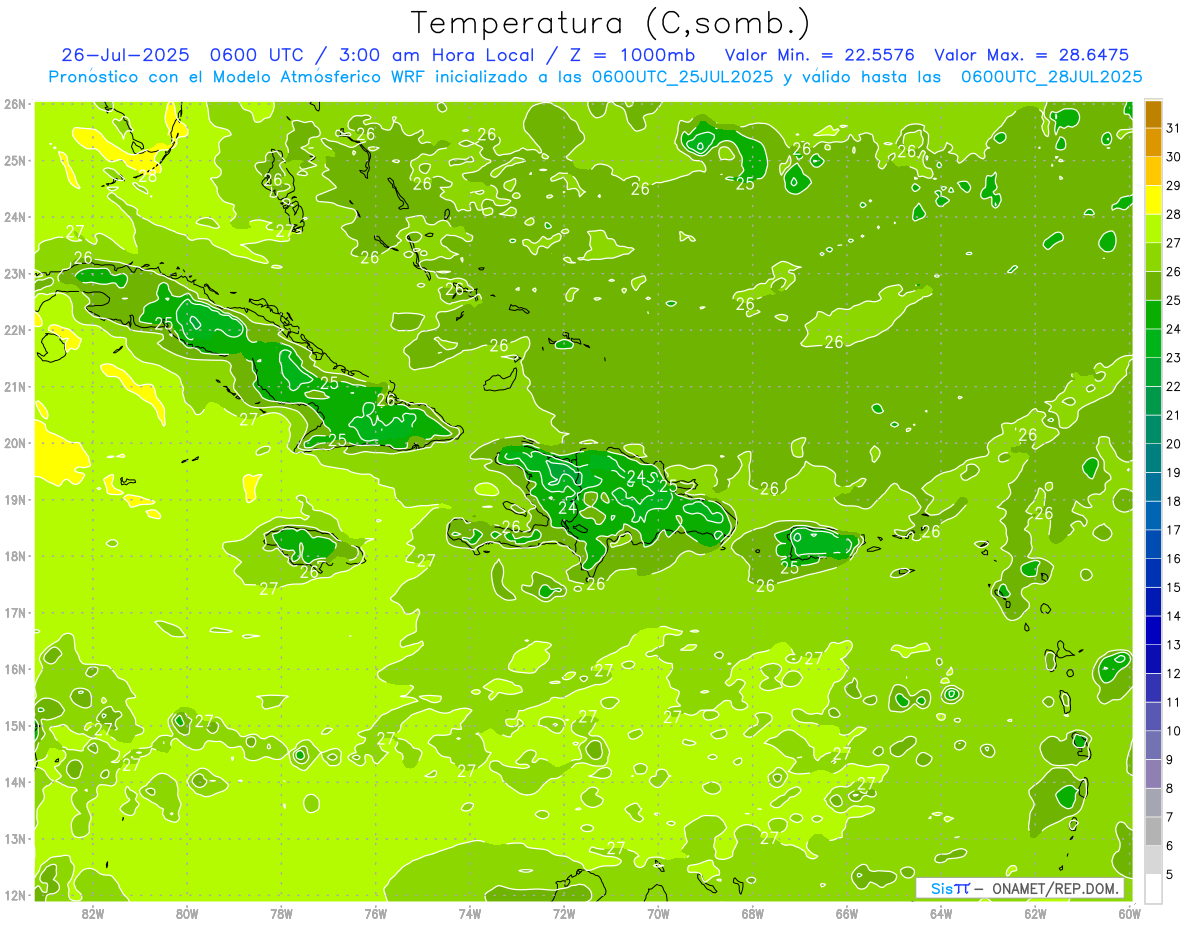Image resolution: width=1200 pixels, height=927 pixels.
Task: Click the '74W' longitude axis label
Action: point(470,913)
